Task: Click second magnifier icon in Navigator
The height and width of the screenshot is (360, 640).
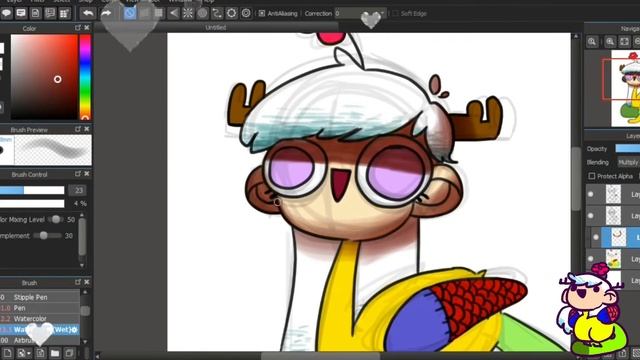Action: click(610, 42)
